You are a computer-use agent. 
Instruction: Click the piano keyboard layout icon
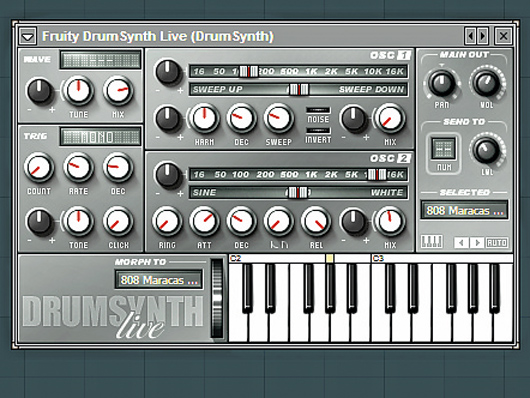pos(432,242)
